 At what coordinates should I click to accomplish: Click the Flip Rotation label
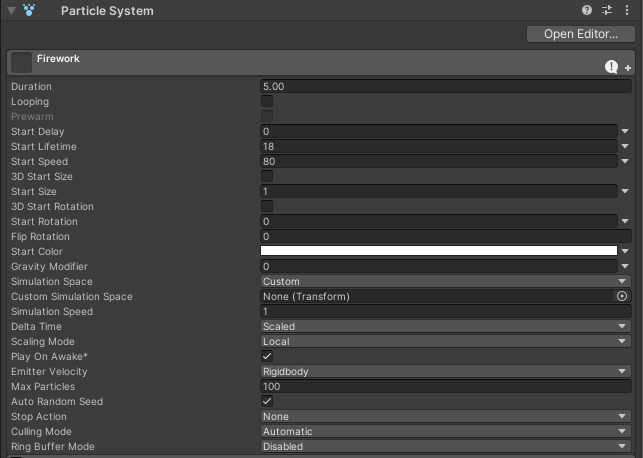pos(40,237)
